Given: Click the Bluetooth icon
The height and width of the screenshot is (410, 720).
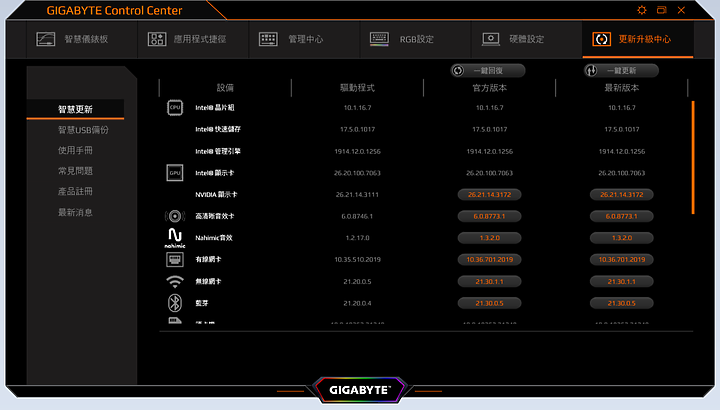Looking at the screenshot, I should pyautogui.click(x=175, y=303).
